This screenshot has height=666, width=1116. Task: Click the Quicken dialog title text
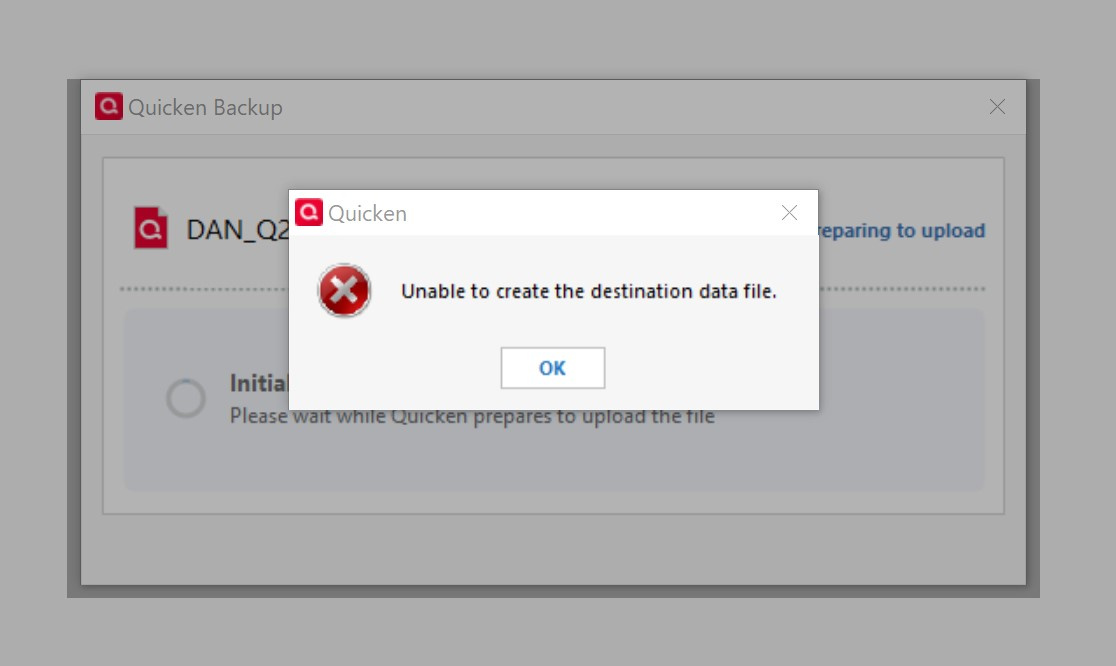(367, 213)
